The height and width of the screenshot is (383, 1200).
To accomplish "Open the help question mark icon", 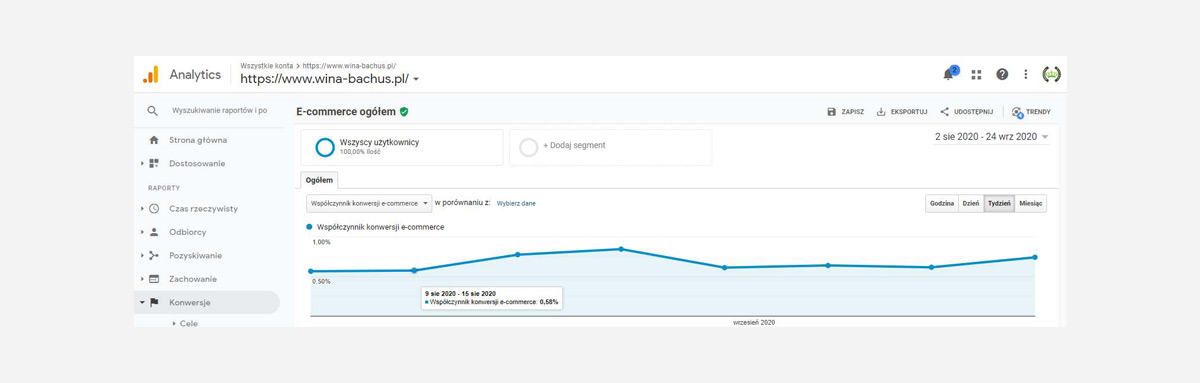I will (x=1002, y=74).
